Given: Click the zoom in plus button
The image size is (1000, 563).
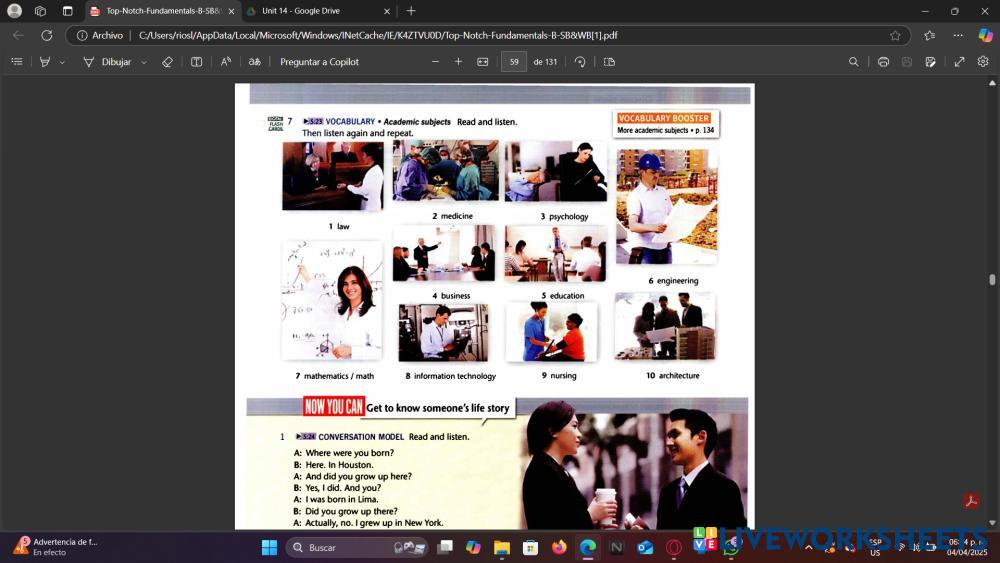Looking at the screenshot, I should [458, 62].
